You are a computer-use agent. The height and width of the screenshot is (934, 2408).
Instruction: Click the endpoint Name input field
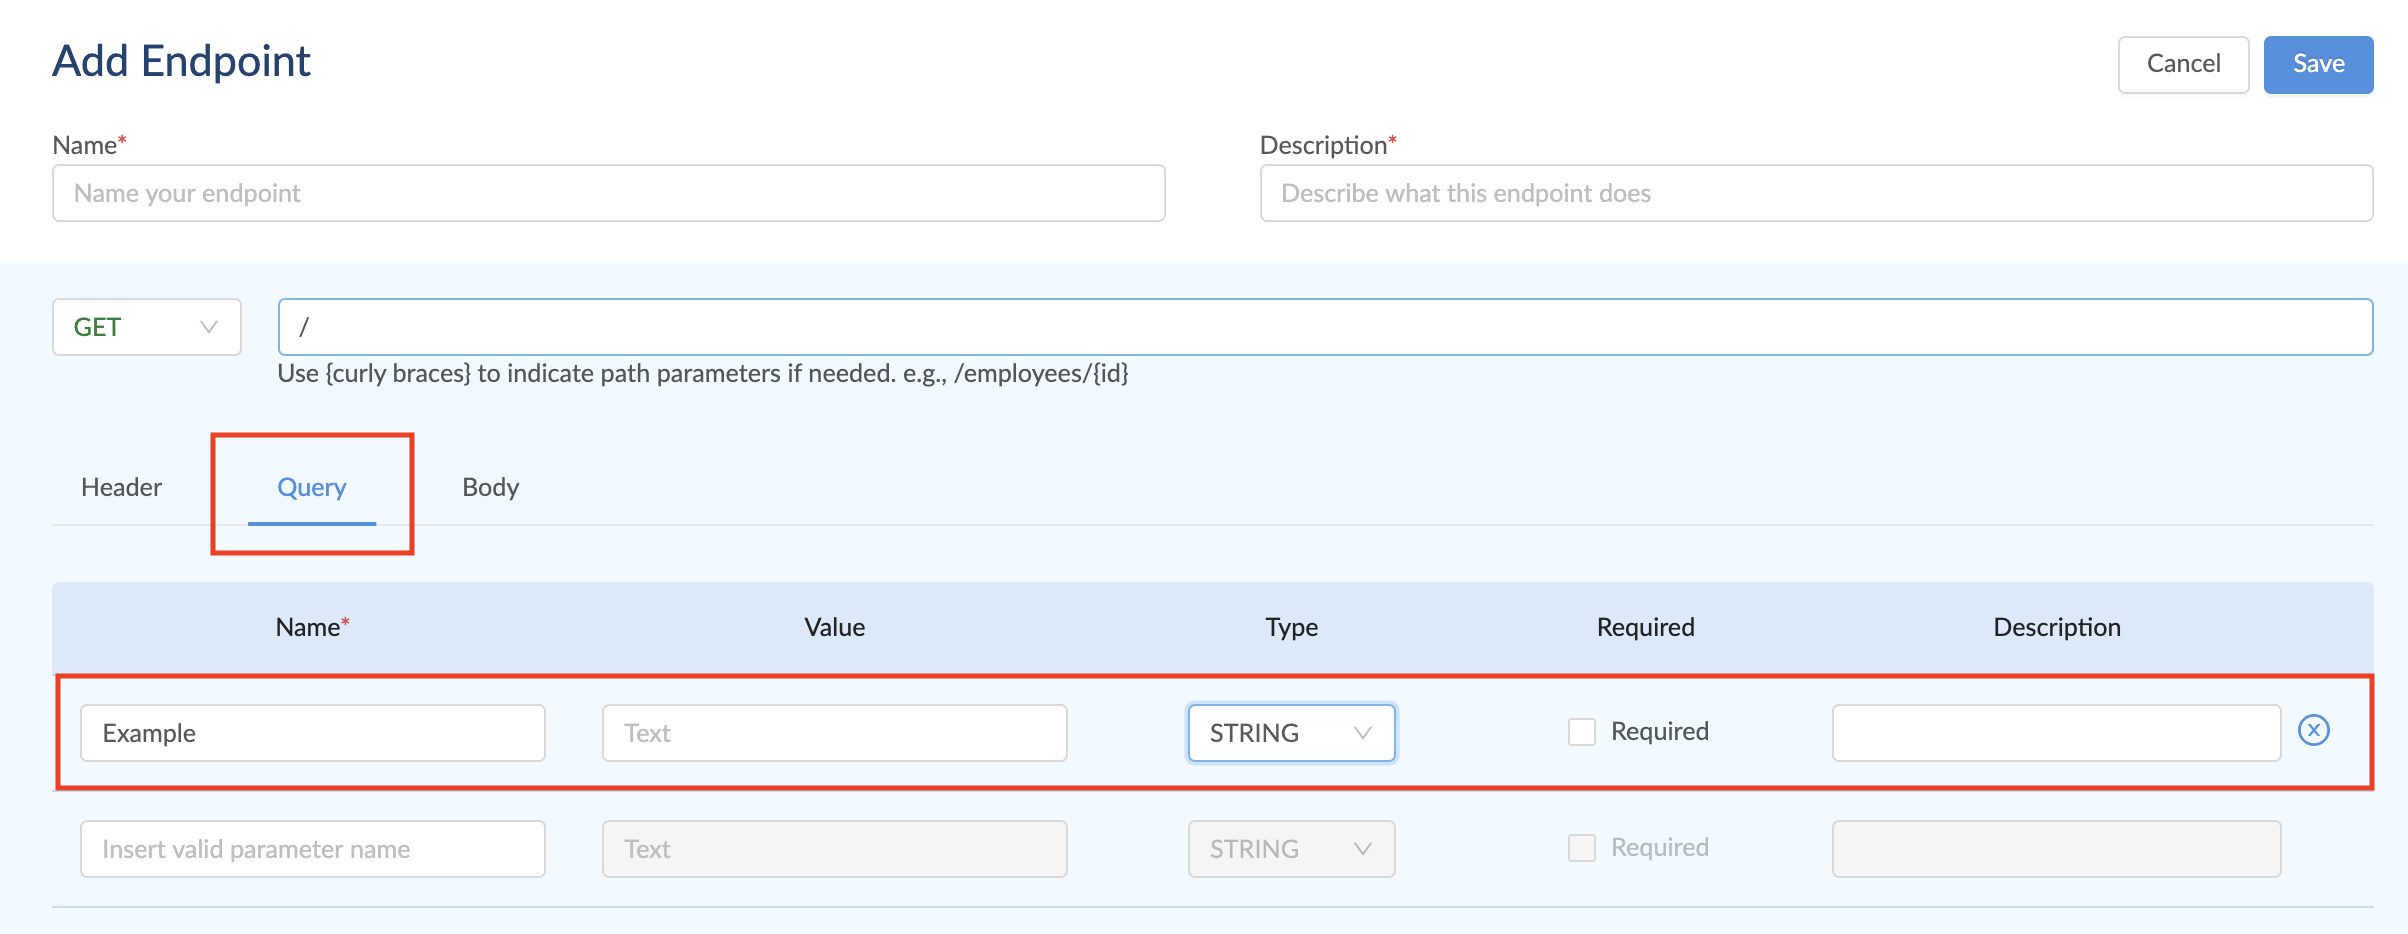[607, 192]
